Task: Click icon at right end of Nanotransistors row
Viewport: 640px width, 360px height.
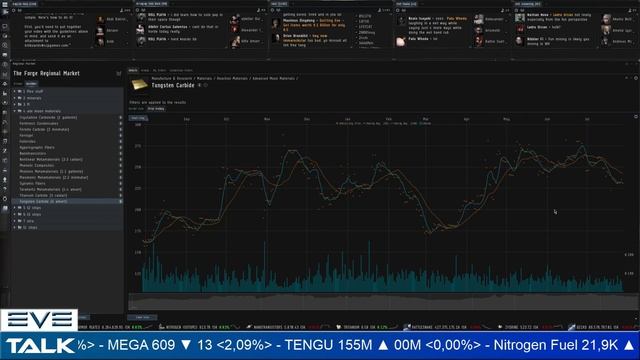Action: (120, 153)
